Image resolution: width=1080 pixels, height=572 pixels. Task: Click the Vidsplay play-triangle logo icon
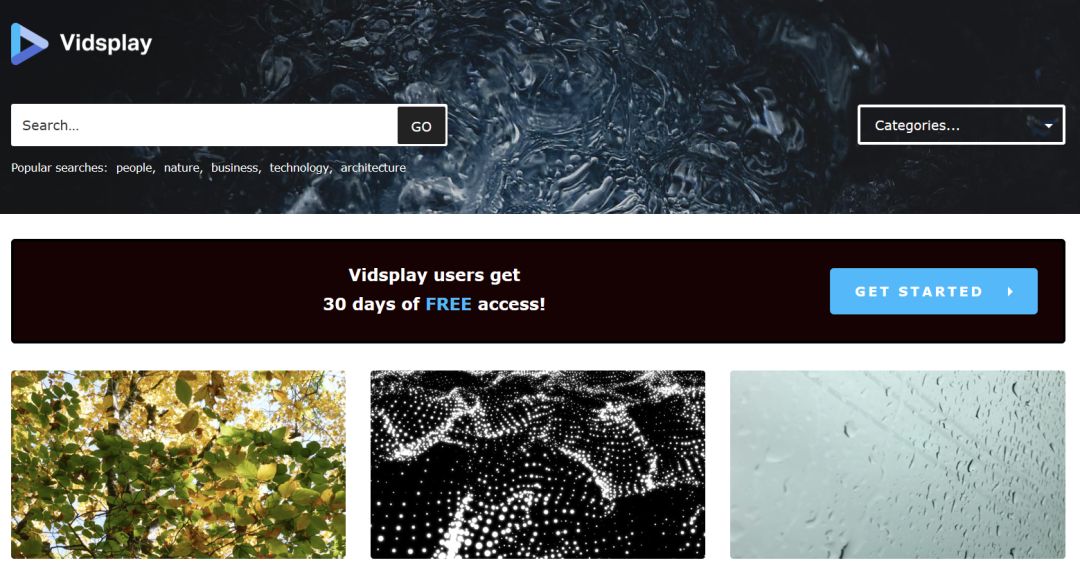point(30,43)
